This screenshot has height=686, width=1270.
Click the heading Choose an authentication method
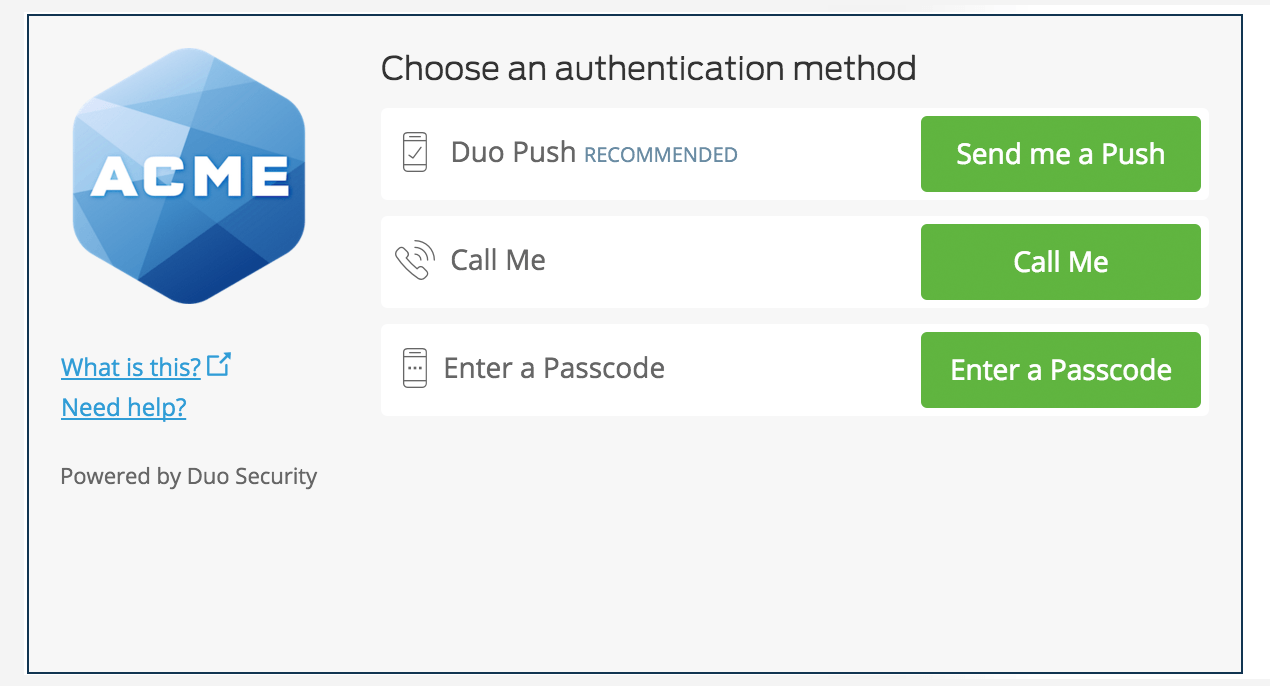(x=648, y=68)
